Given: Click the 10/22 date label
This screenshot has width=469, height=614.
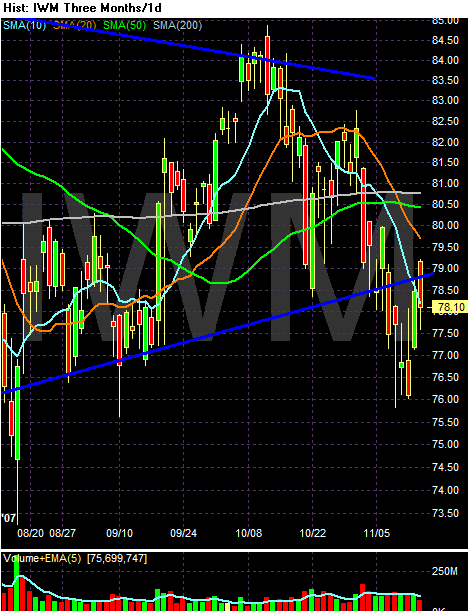Looking at the screenshot, I should click(312, 533).
